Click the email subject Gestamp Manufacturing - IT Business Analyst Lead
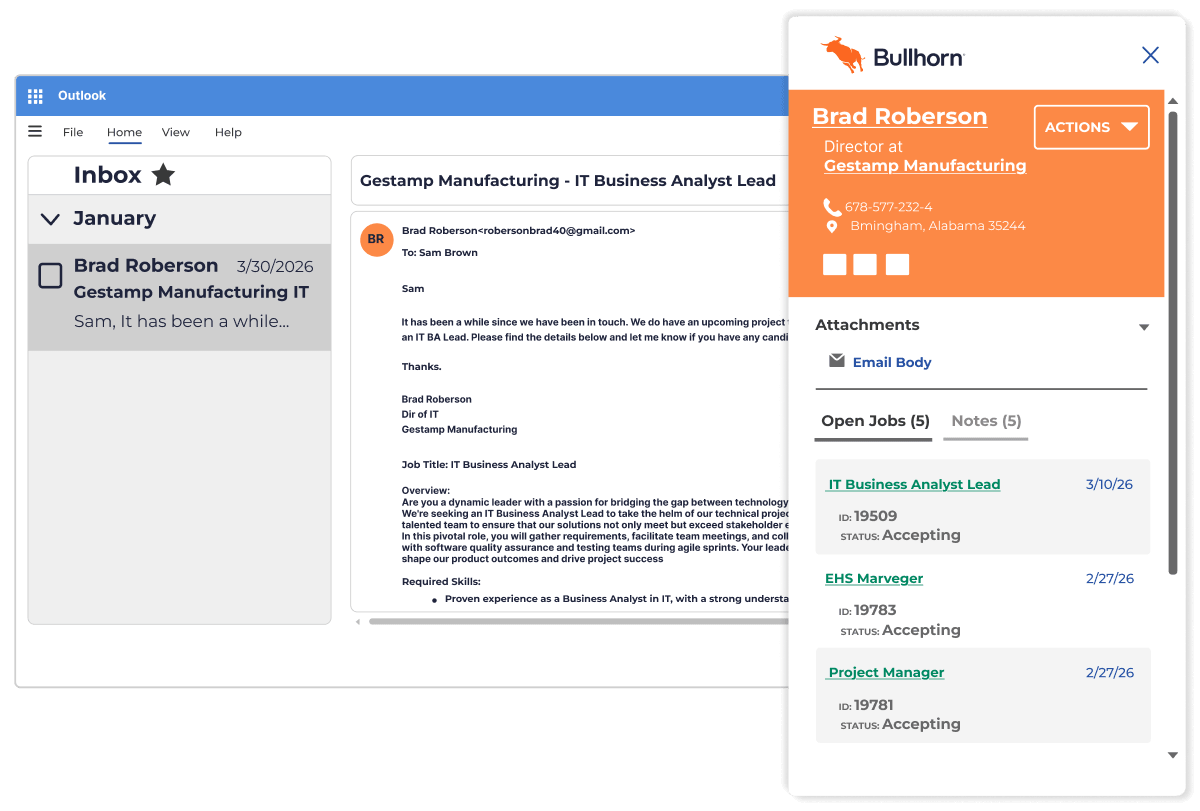Viewport: 1200px width, 811px height. tap(568, 181)
